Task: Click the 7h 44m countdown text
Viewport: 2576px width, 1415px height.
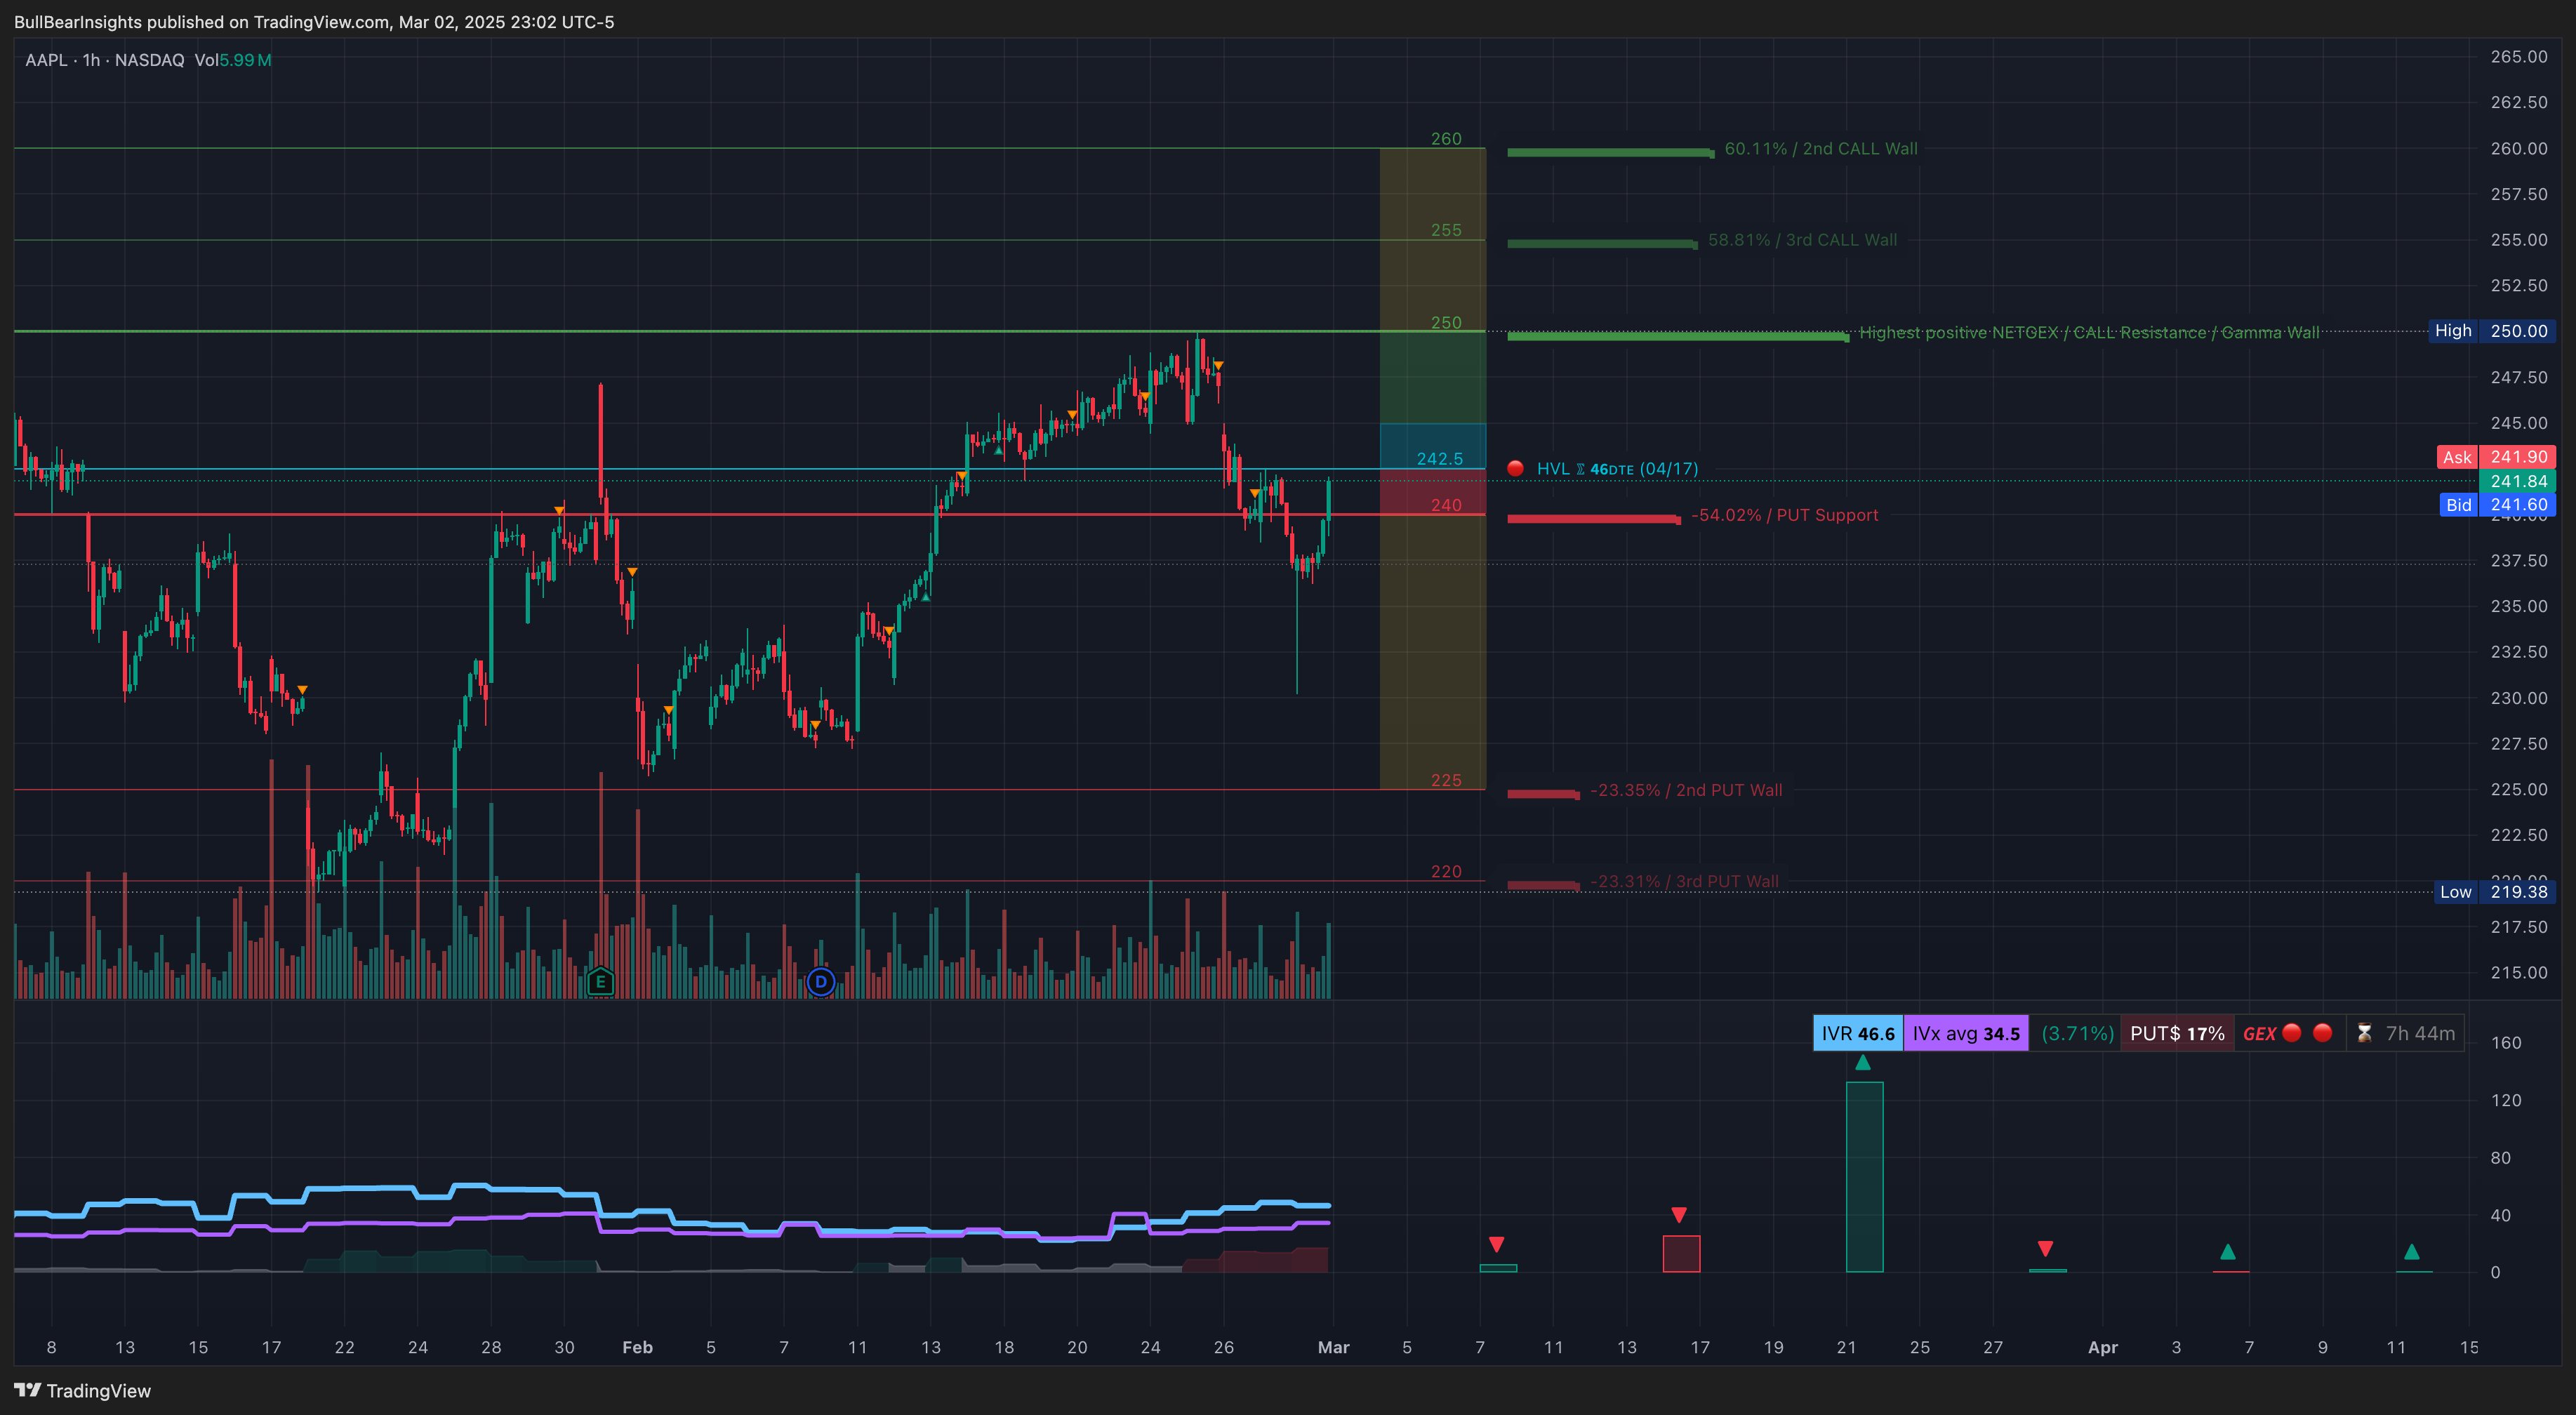Action: pos(2420,1033)
